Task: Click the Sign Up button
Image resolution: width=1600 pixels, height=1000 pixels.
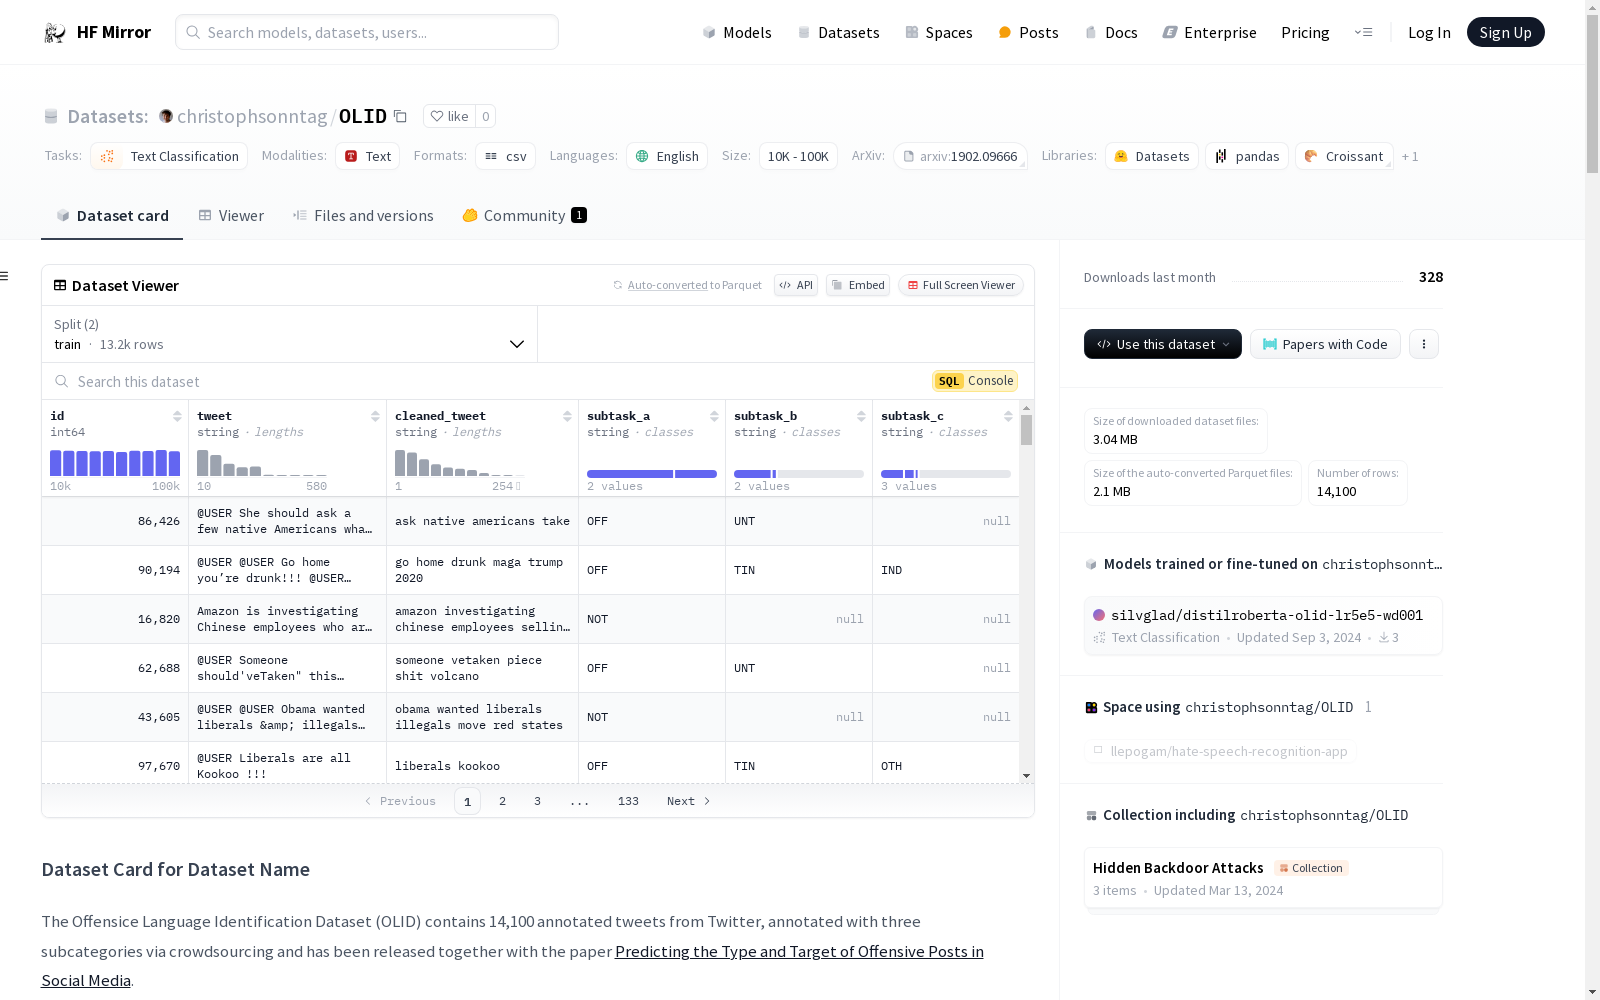Action: (1505, 32)
